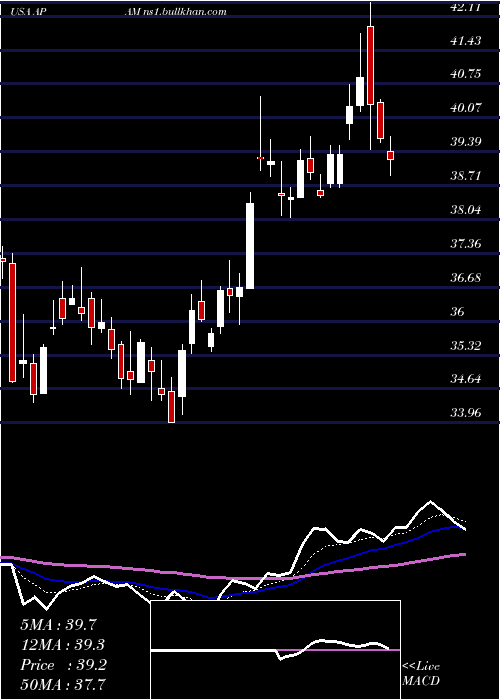
Task: Click the 38.04 price axis label
Action: coord(465,210)
